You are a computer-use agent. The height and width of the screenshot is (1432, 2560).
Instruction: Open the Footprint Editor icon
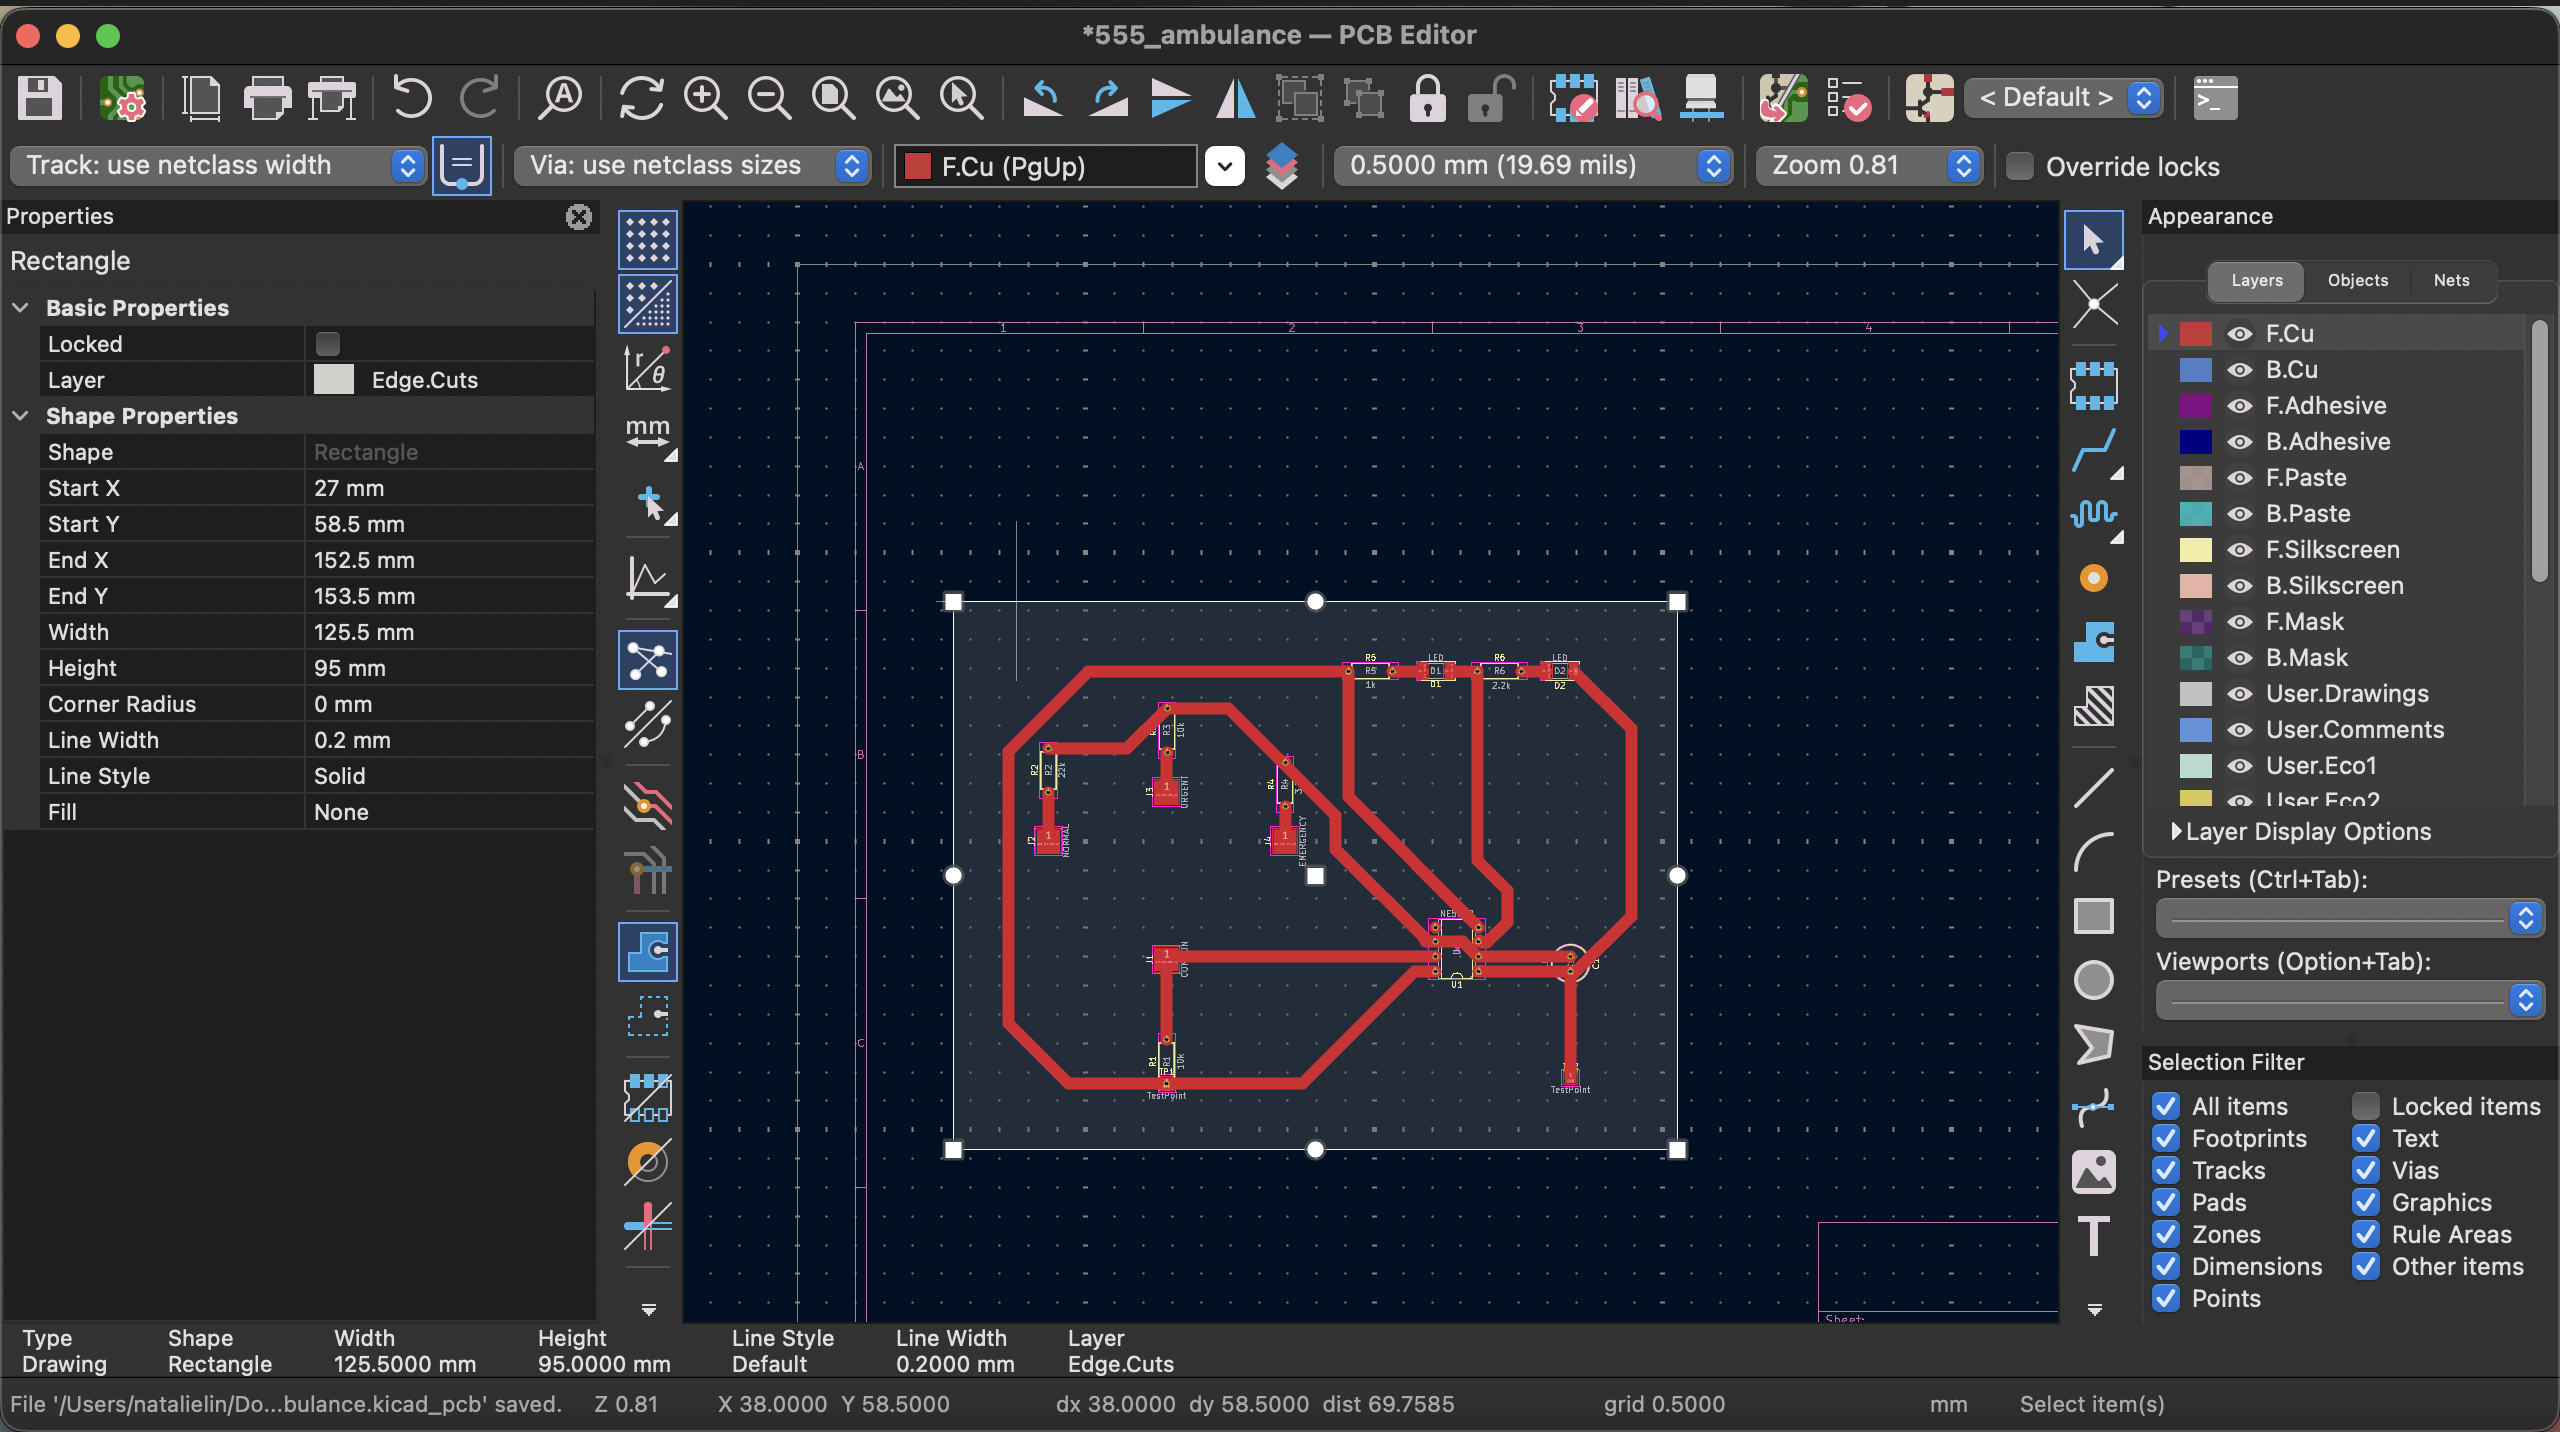pos(1573,99)
